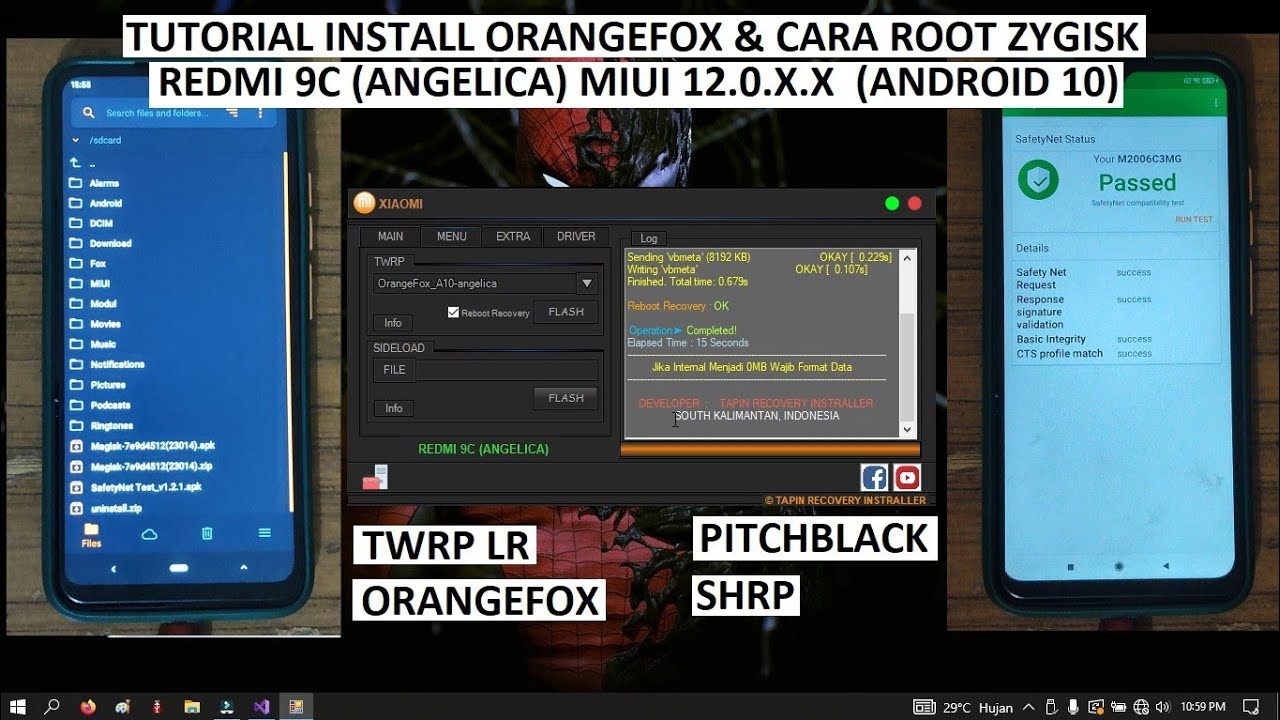Click Info in the TWRP section

click(393, 323)
